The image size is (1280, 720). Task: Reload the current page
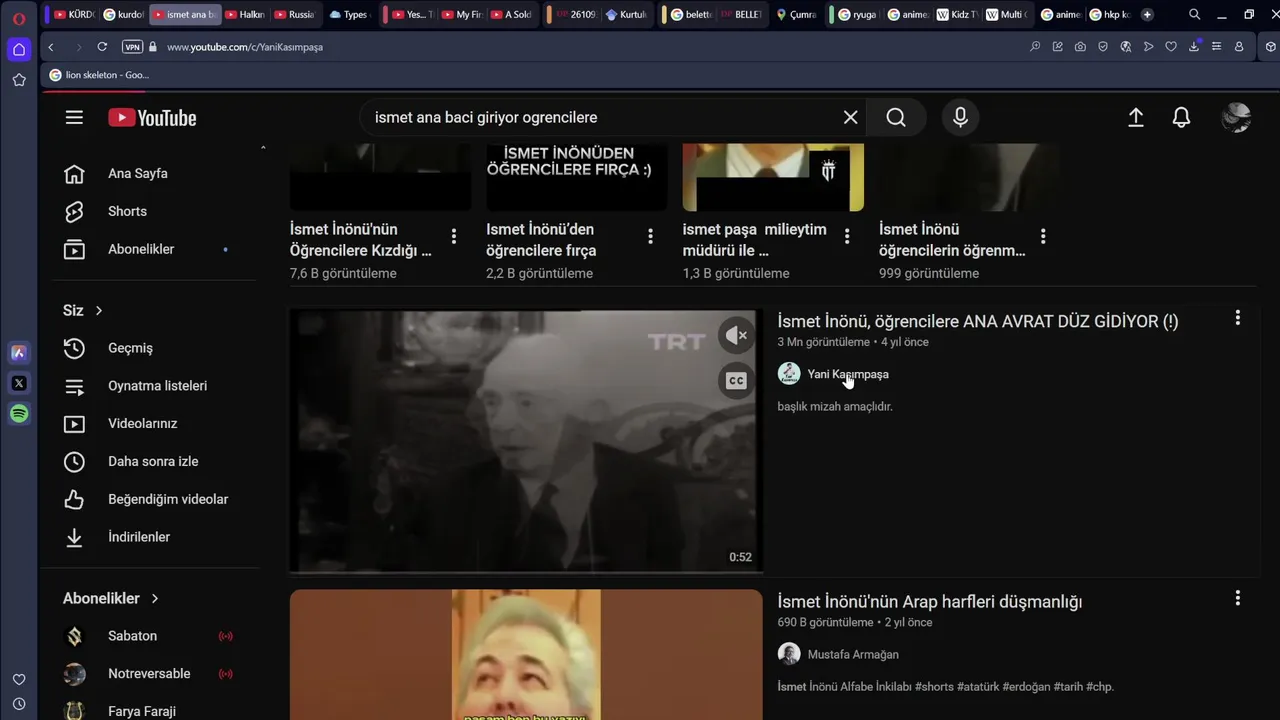coord(102,47)
